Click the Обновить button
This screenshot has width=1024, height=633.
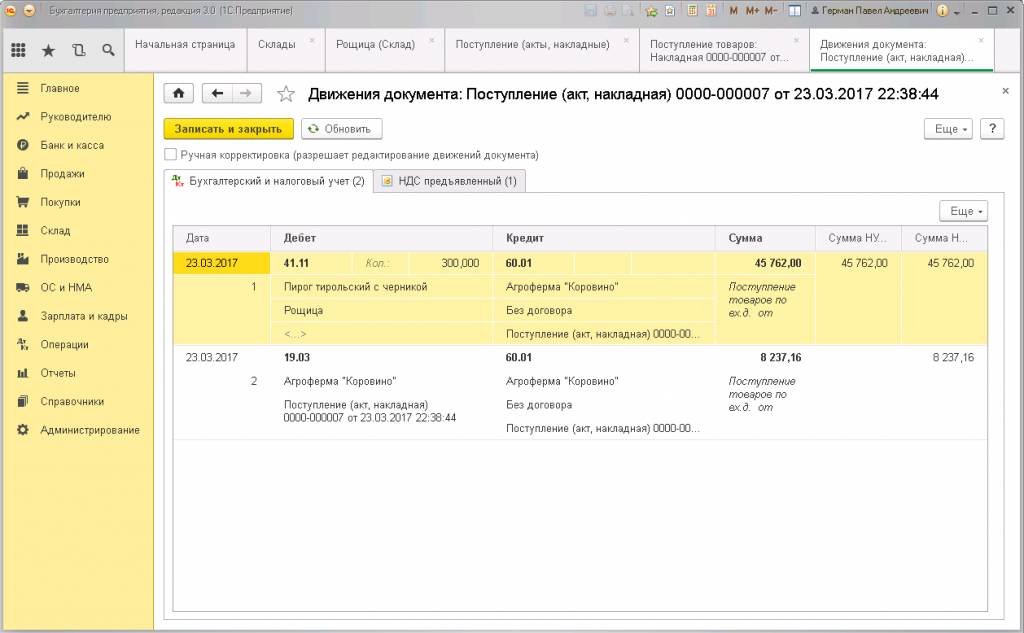tap(342, 129)
